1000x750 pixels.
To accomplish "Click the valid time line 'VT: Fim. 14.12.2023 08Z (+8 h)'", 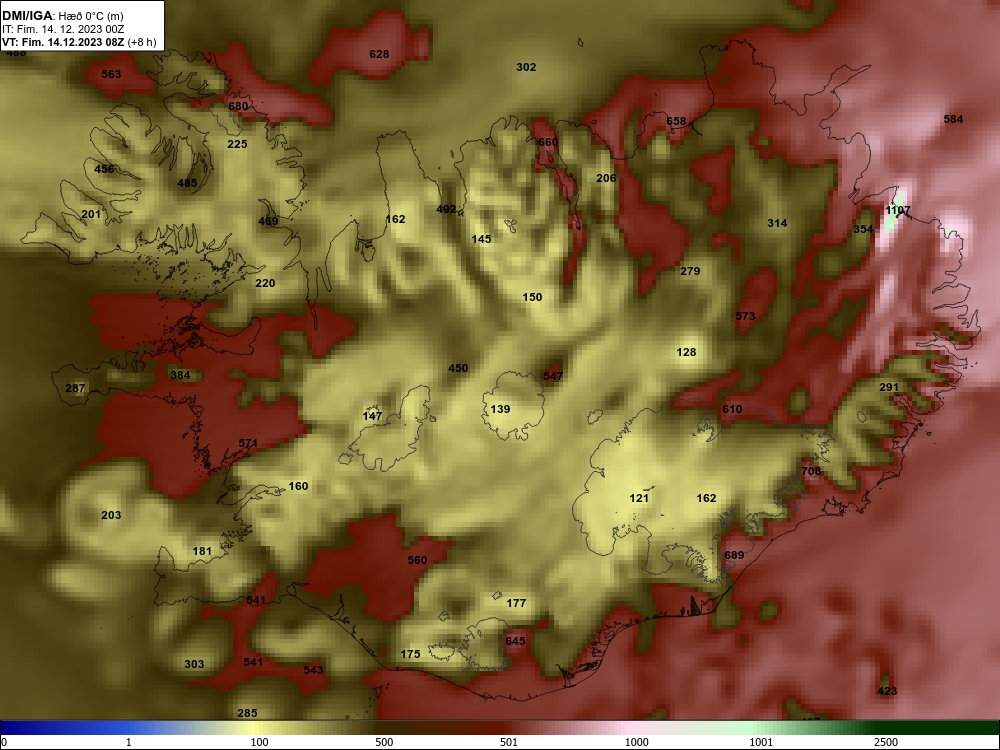I will click(x=78, y=42).
